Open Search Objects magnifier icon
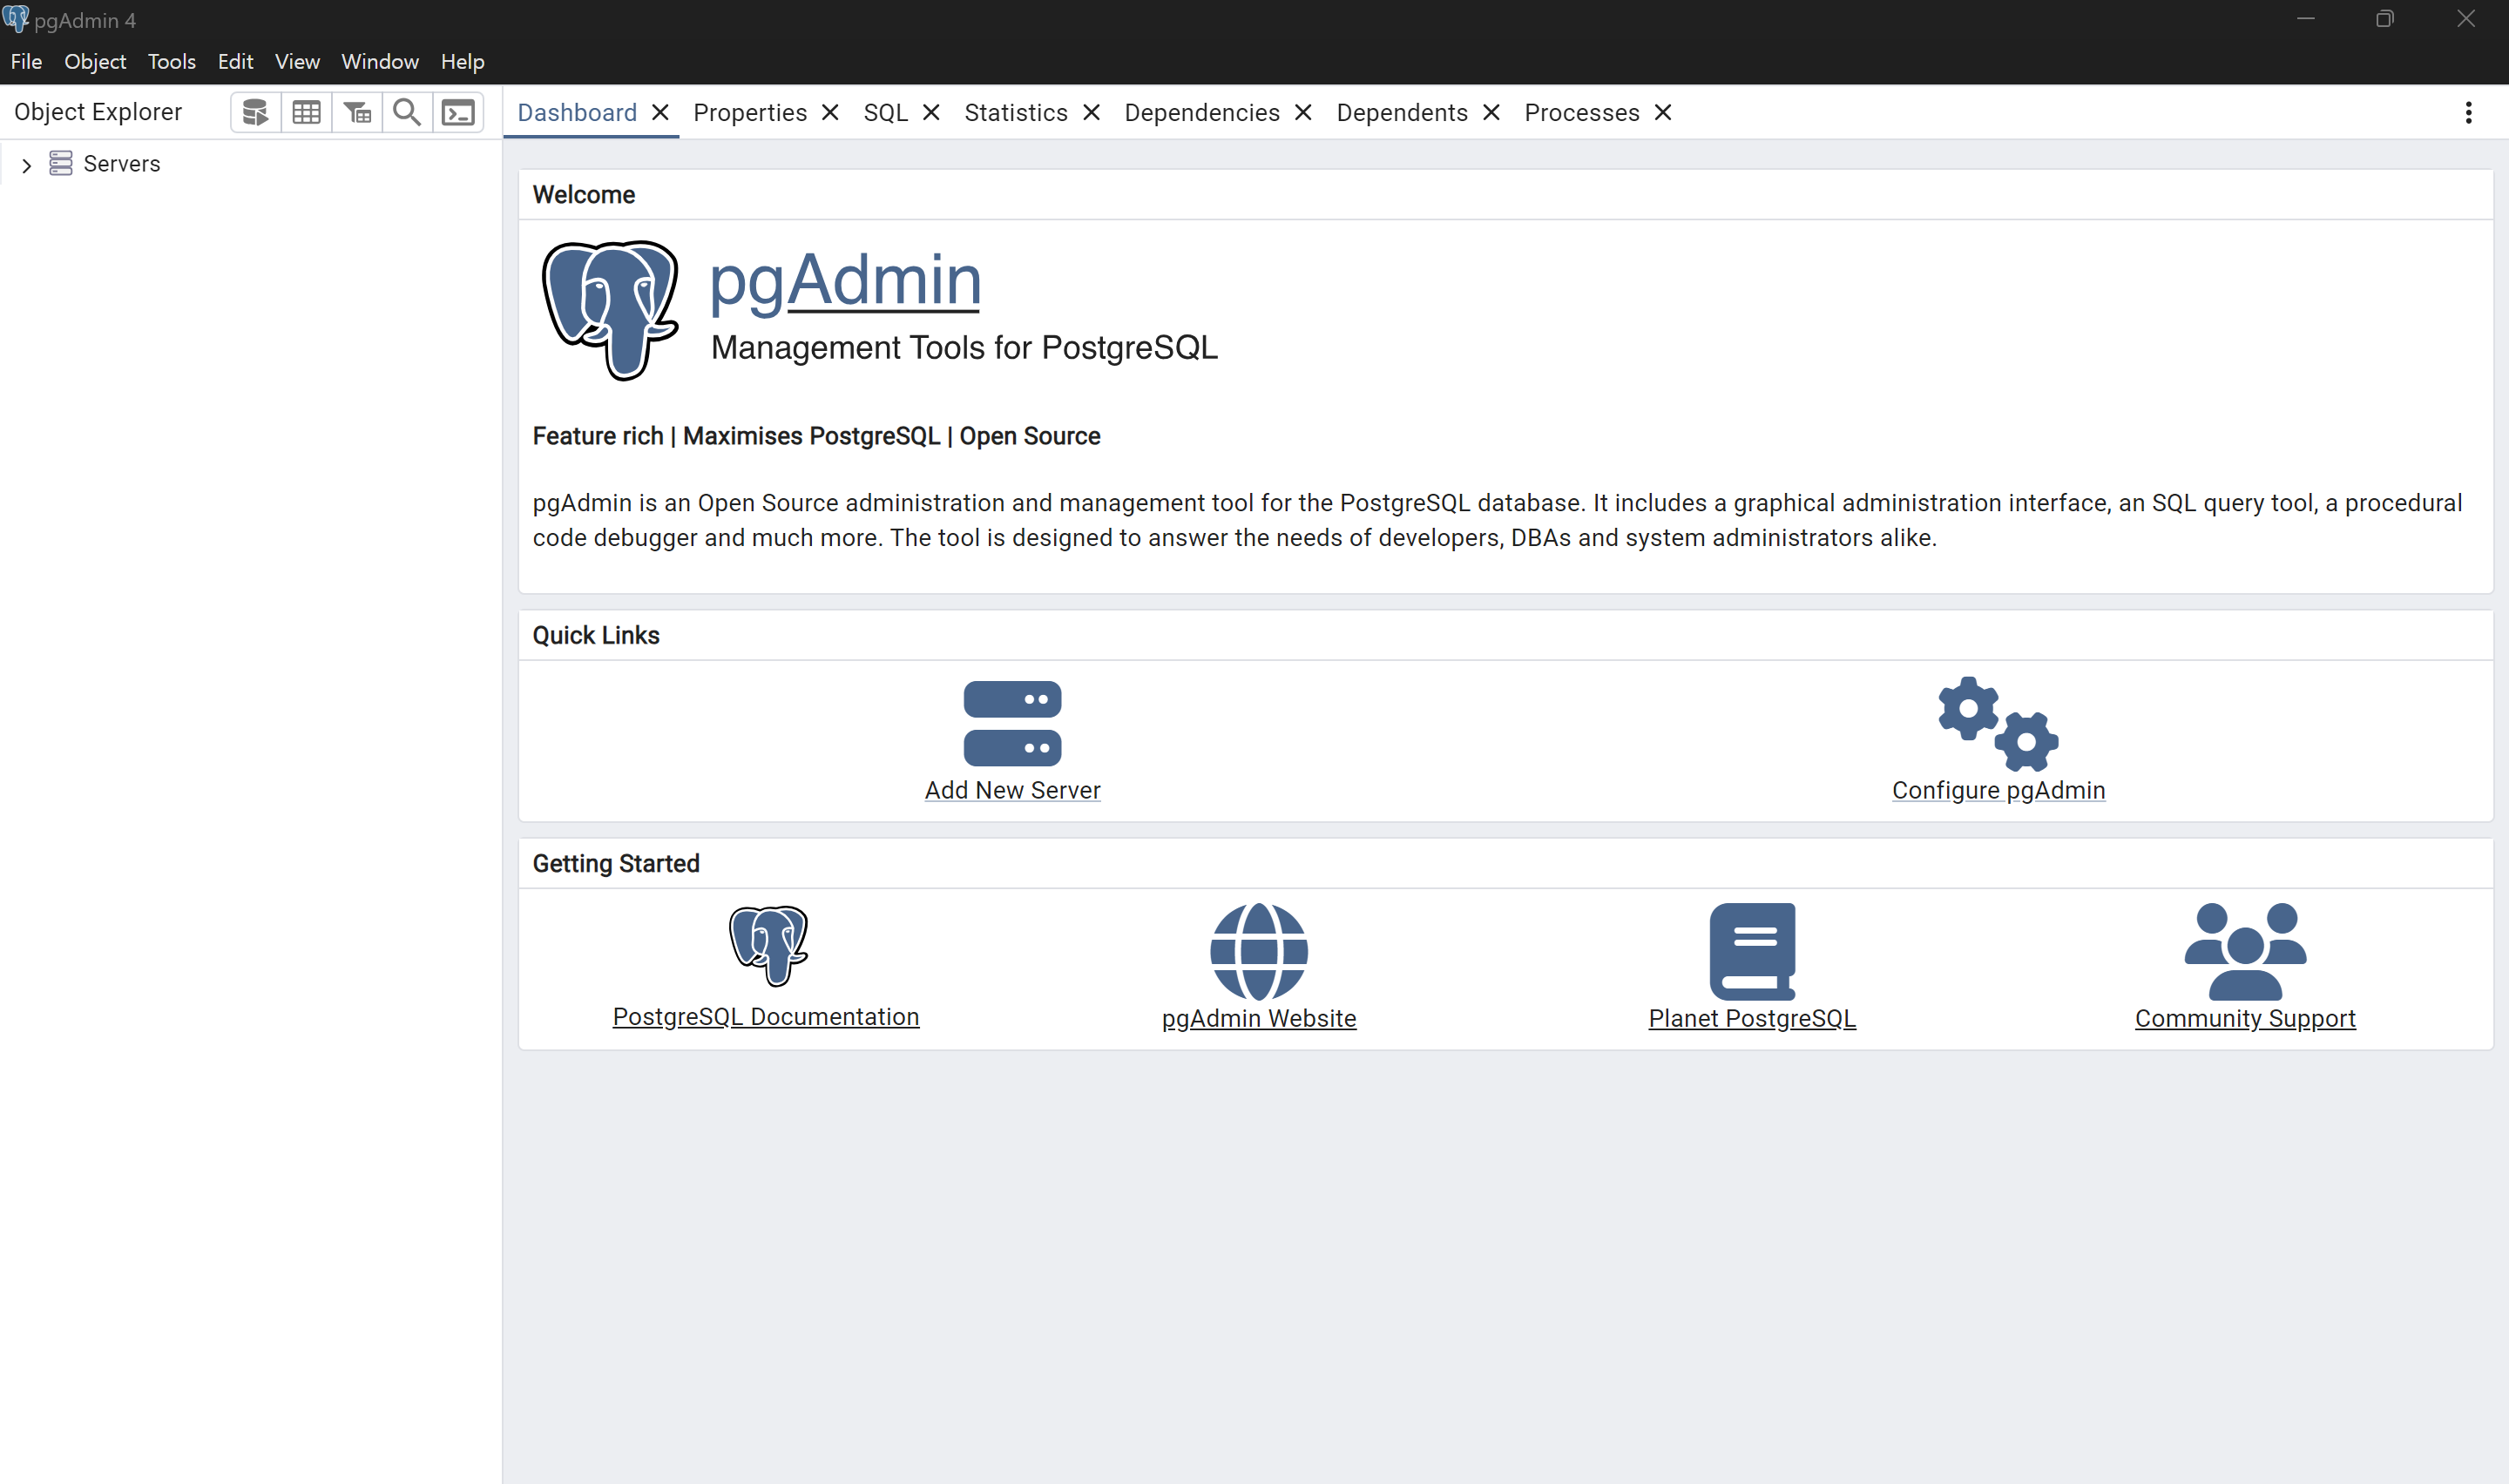This screenshot has height=1484, width=2509. coord(407,112)
